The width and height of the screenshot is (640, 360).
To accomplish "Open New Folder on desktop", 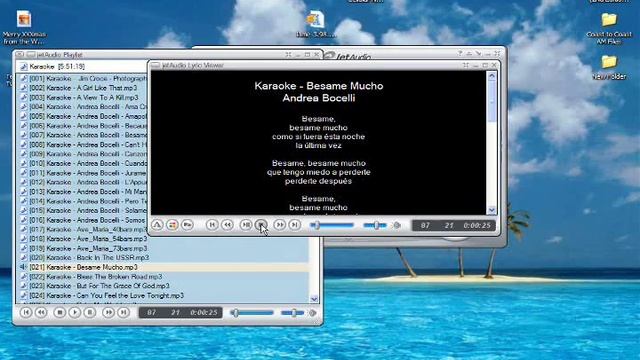I will click(609, 68).
